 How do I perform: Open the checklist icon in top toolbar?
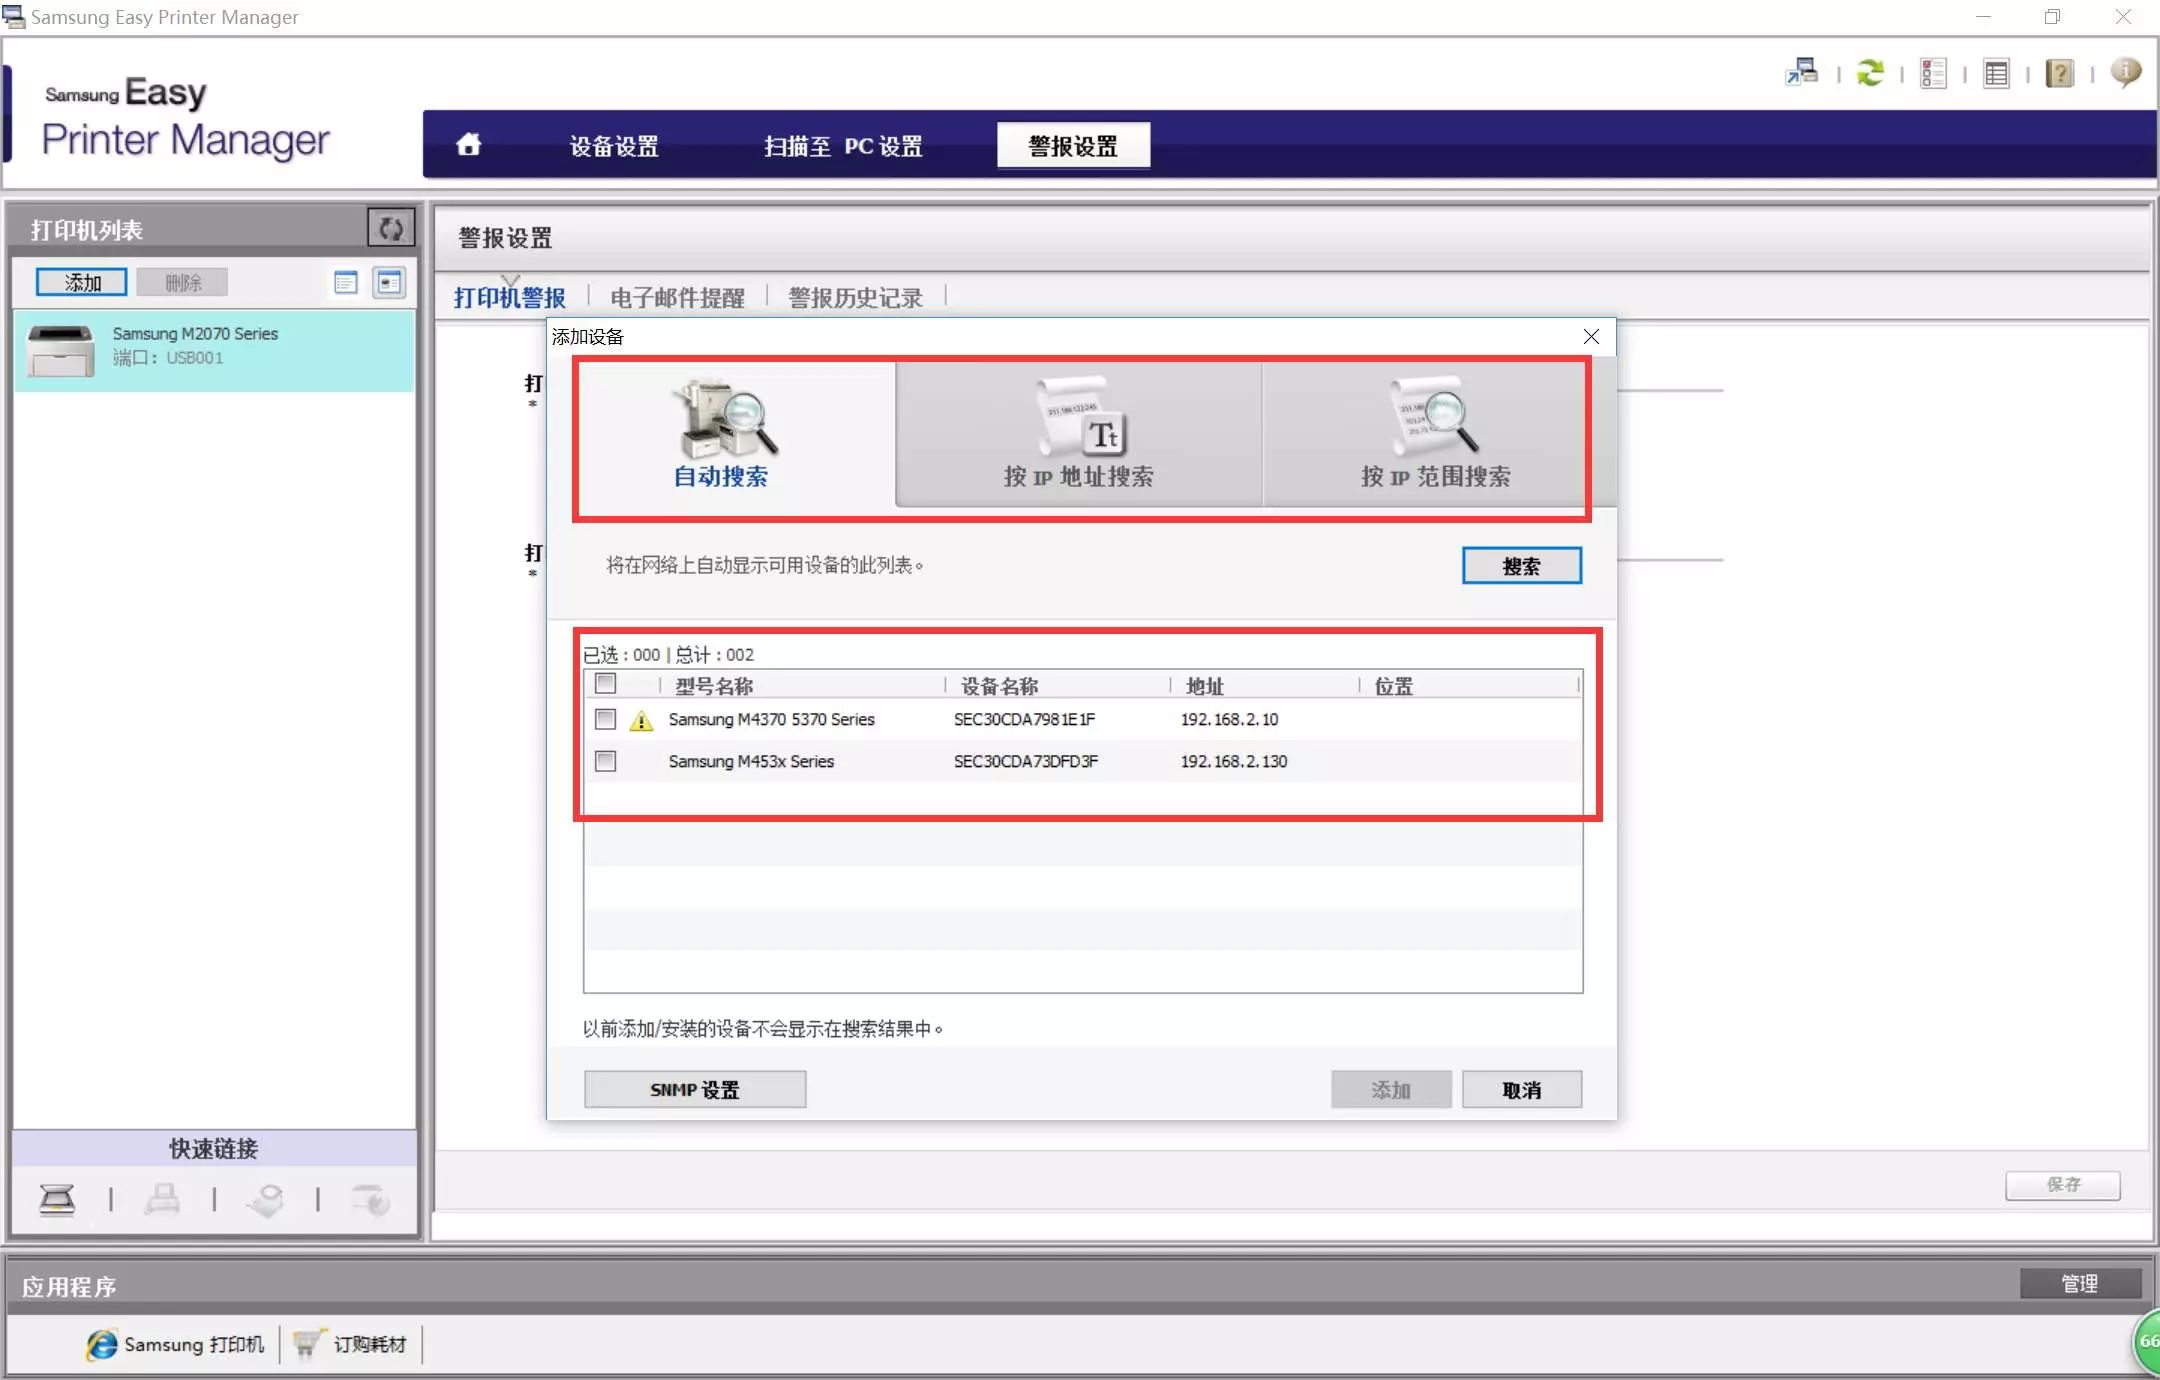click(1932, 73)
